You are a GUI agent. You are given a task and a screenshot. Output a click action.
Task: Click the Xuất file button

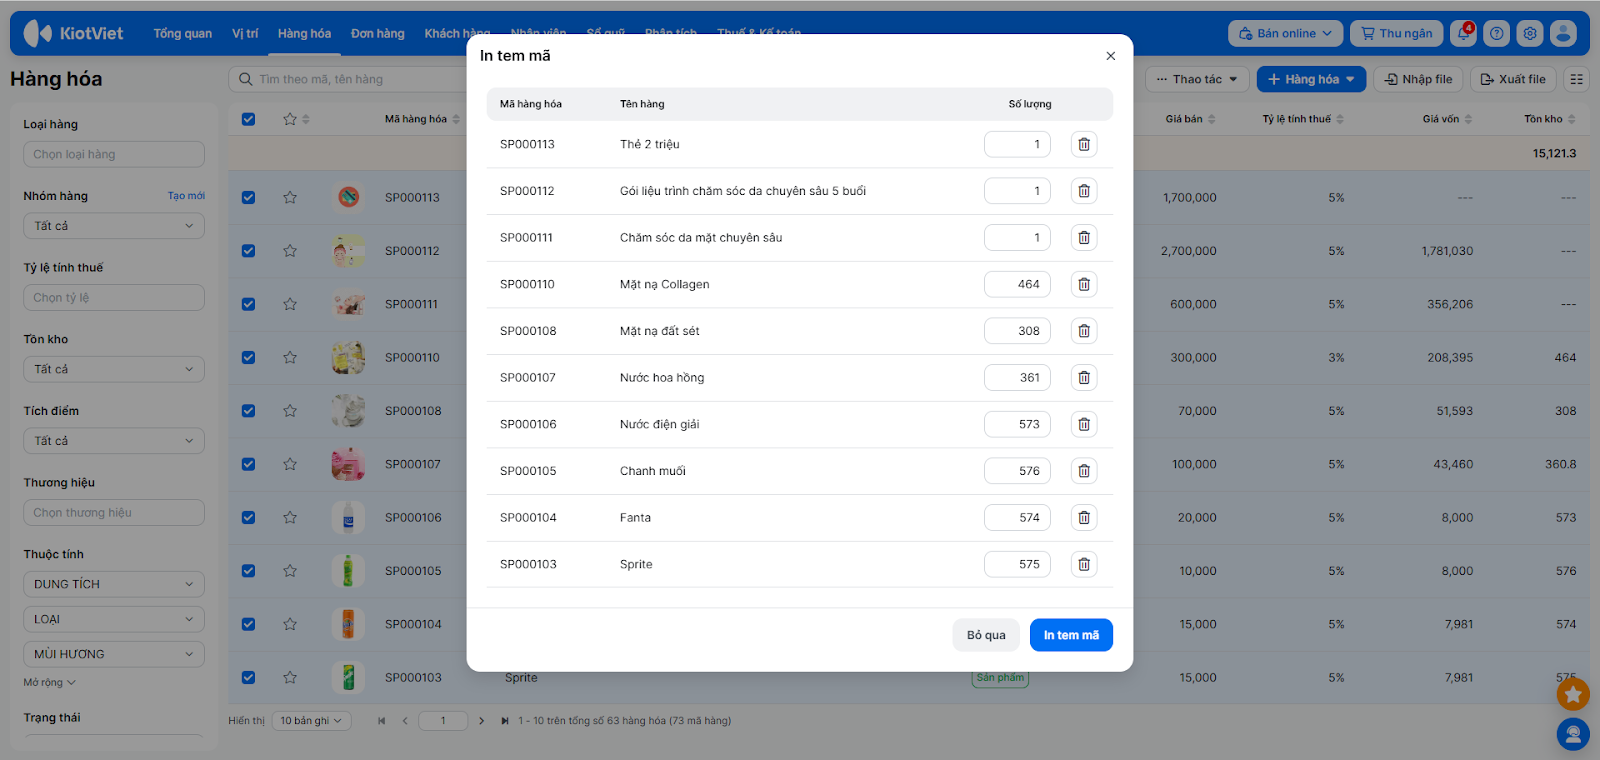(x=1513, y=79)
